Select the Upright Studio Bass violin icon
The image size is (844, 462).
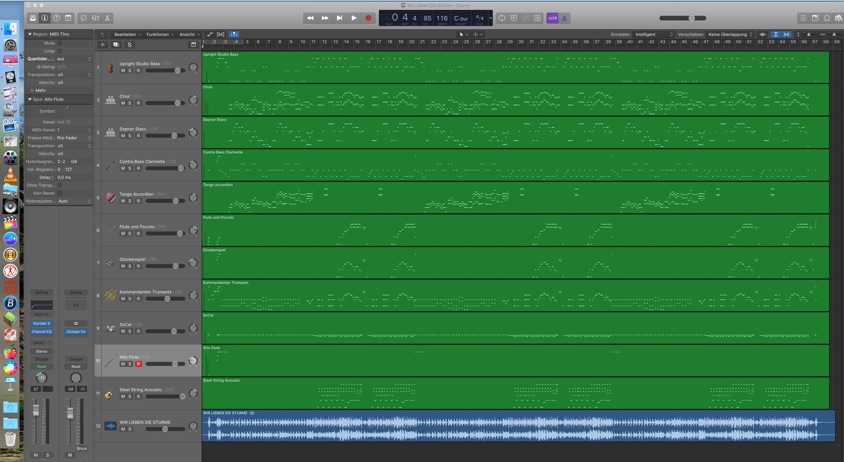[x=110, y=68]
